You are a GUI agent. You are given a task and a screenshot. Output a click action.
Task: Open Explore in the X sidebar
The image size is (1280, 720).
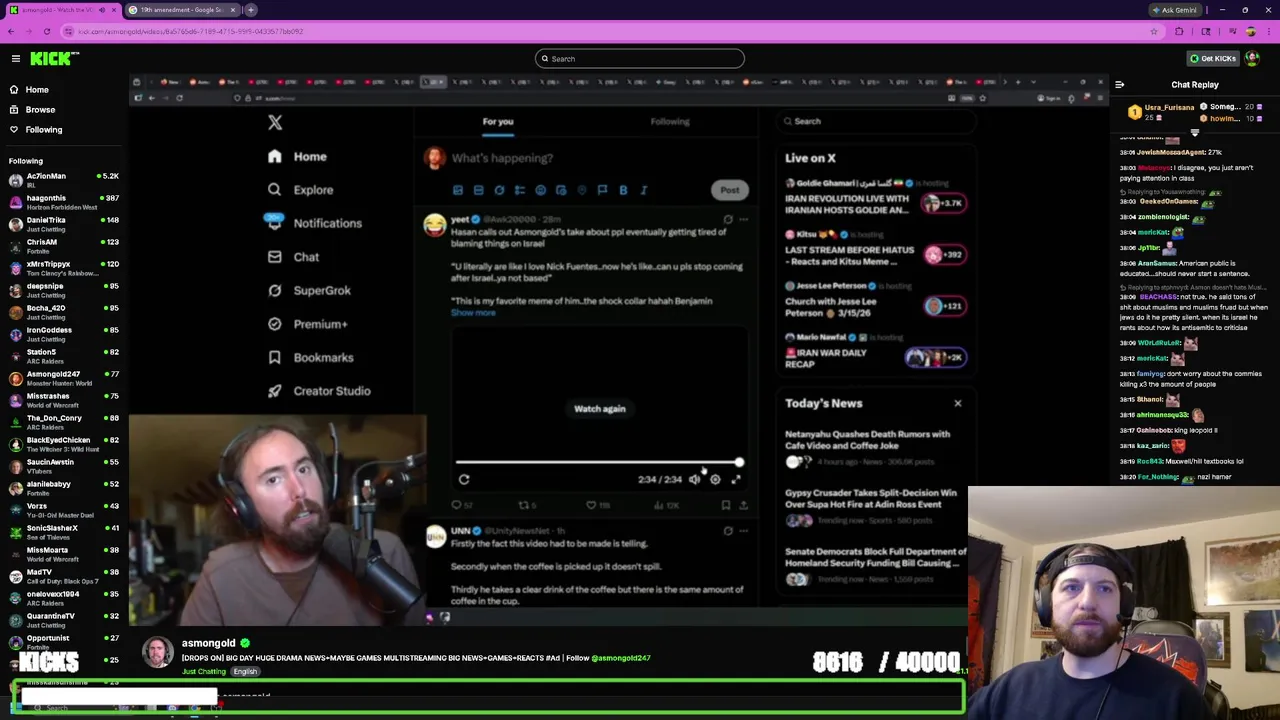click(x=300, y=190)
